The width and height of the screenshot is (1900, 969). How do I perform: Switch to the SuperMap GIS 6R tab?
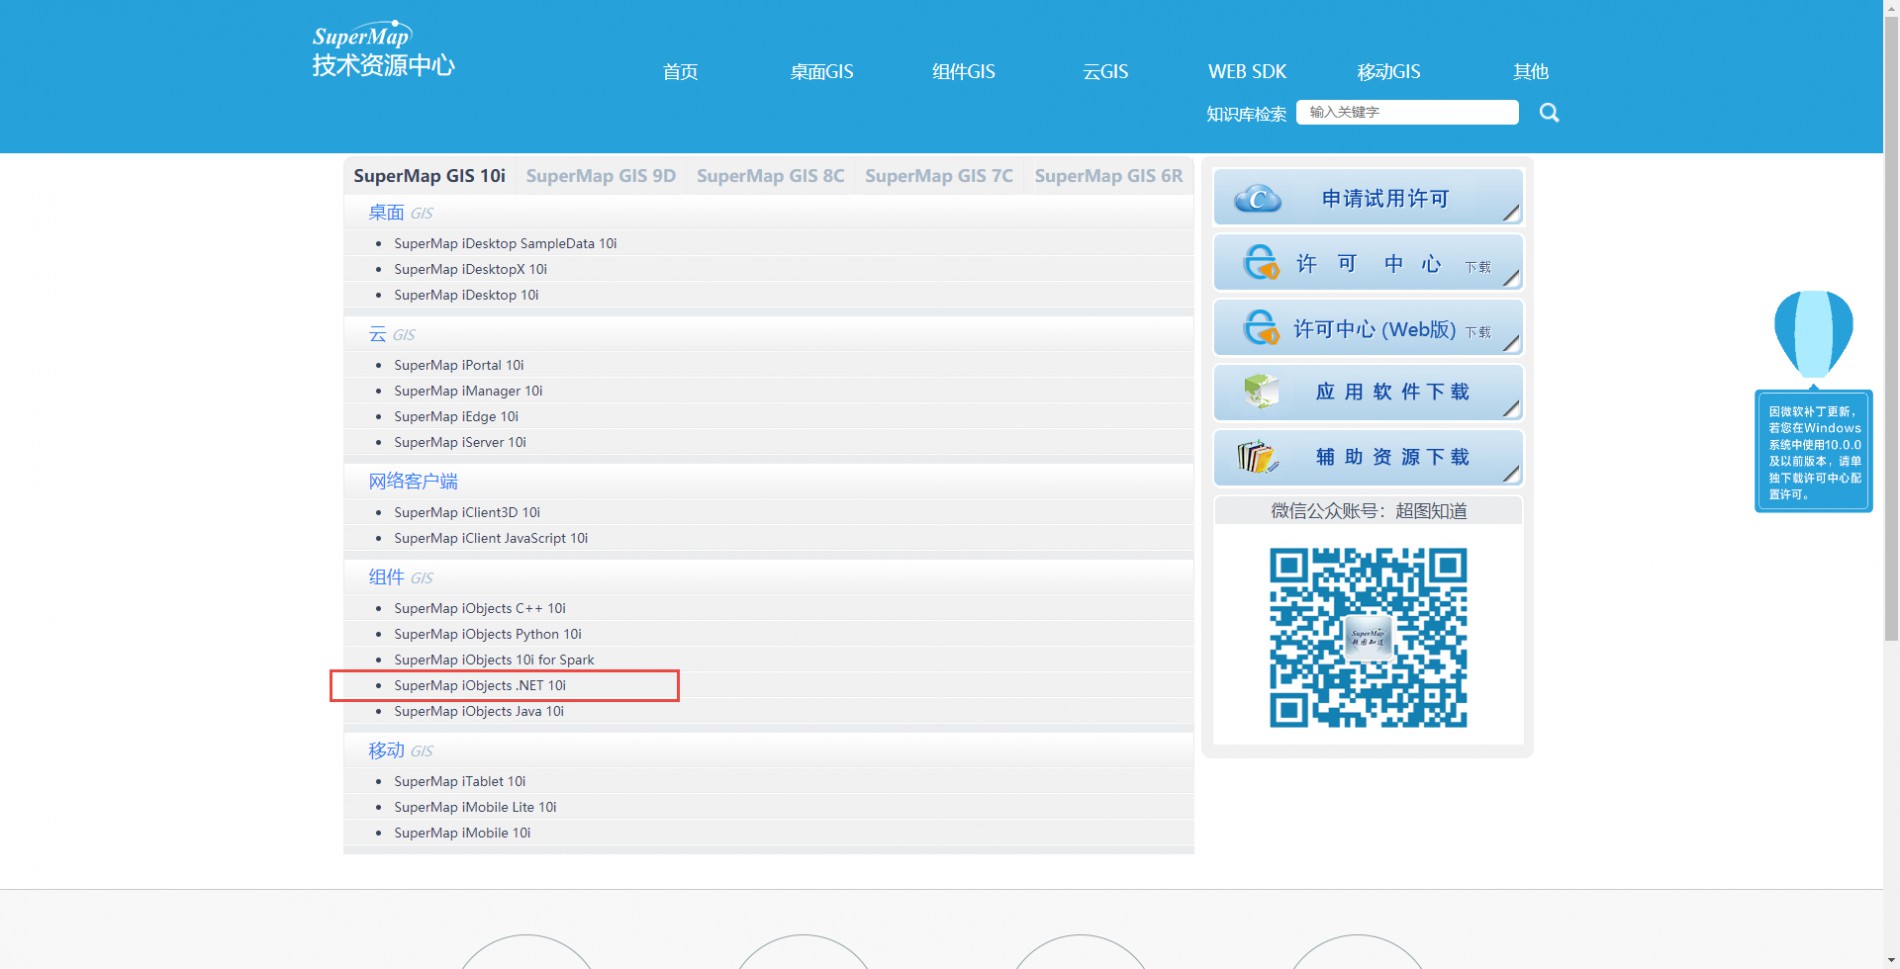[1108, 176]
